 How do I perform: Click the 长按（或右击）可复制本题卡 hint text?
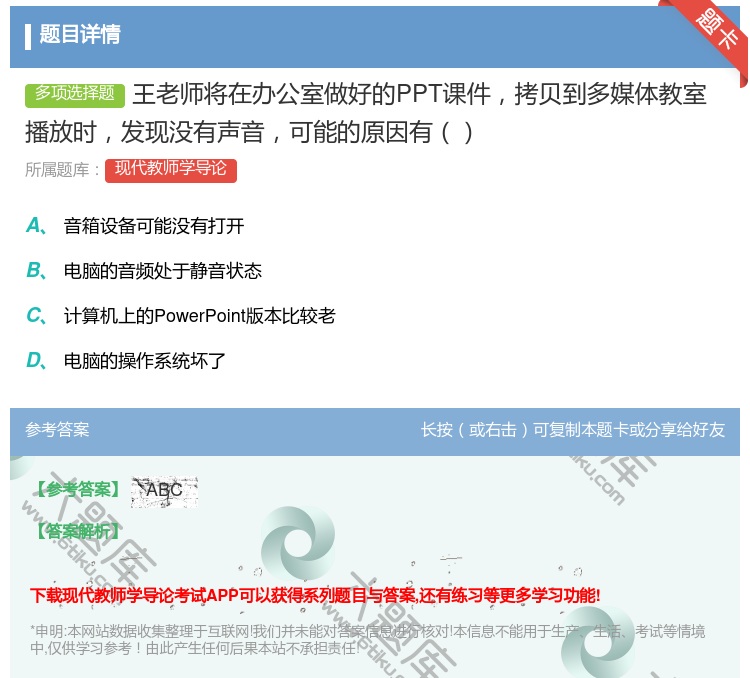click(x=573, y=430)
